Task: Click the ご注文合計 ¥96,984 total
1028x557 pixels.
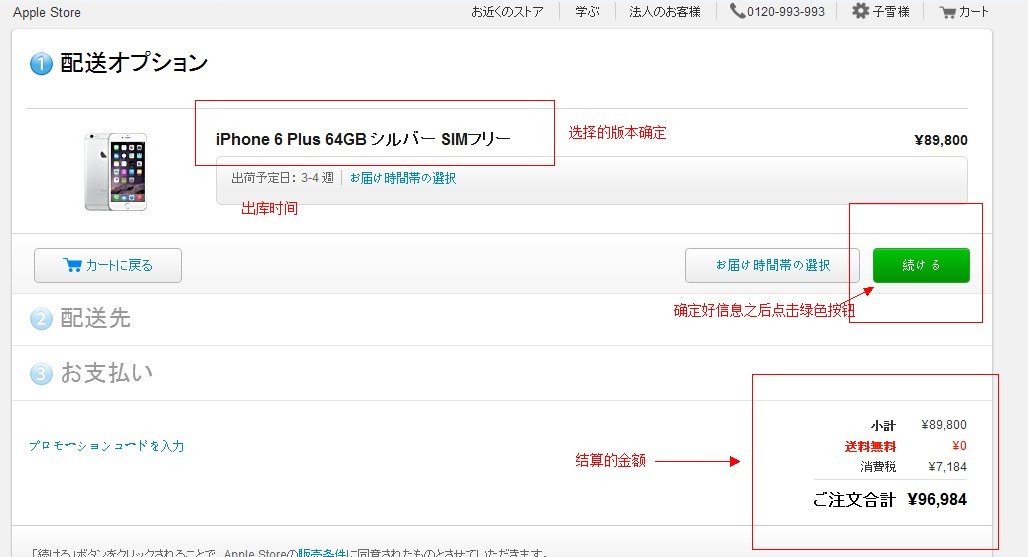Action: 937,500
